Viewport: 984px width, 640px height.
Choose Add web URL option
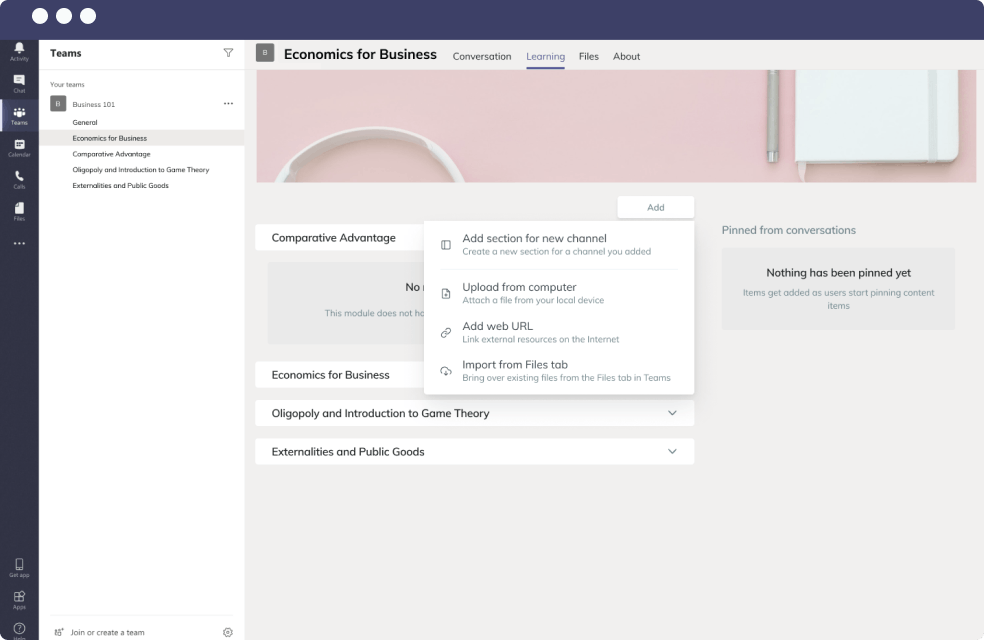coord(559,333)
